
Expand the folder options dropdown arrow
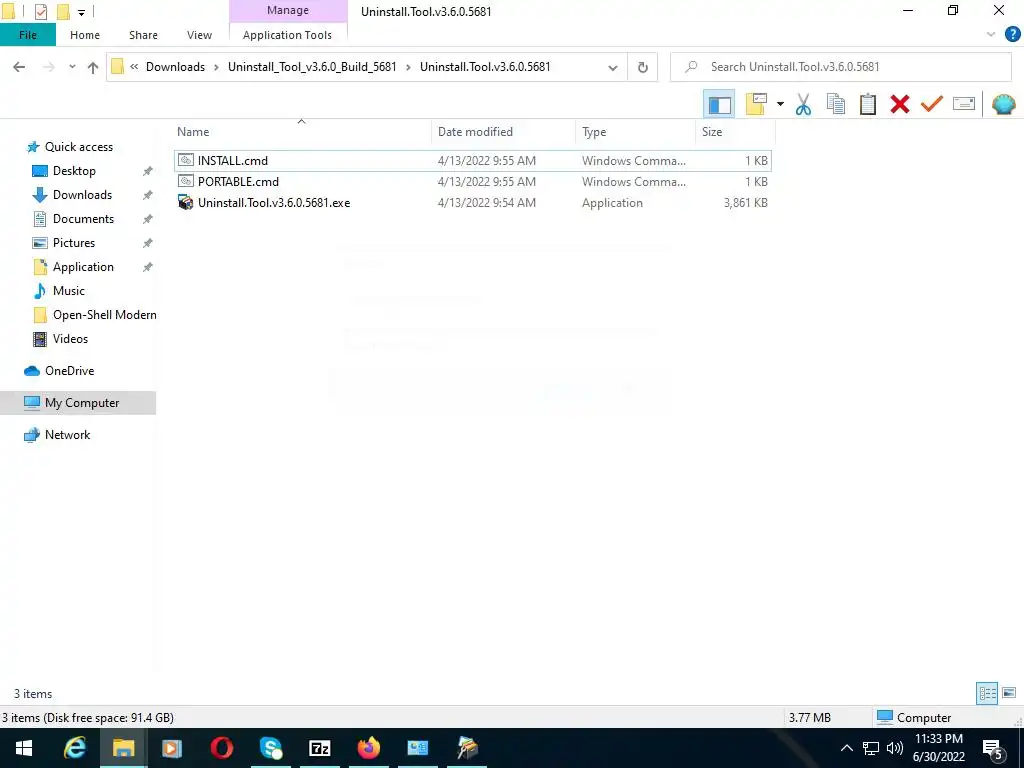click(780, 104)
